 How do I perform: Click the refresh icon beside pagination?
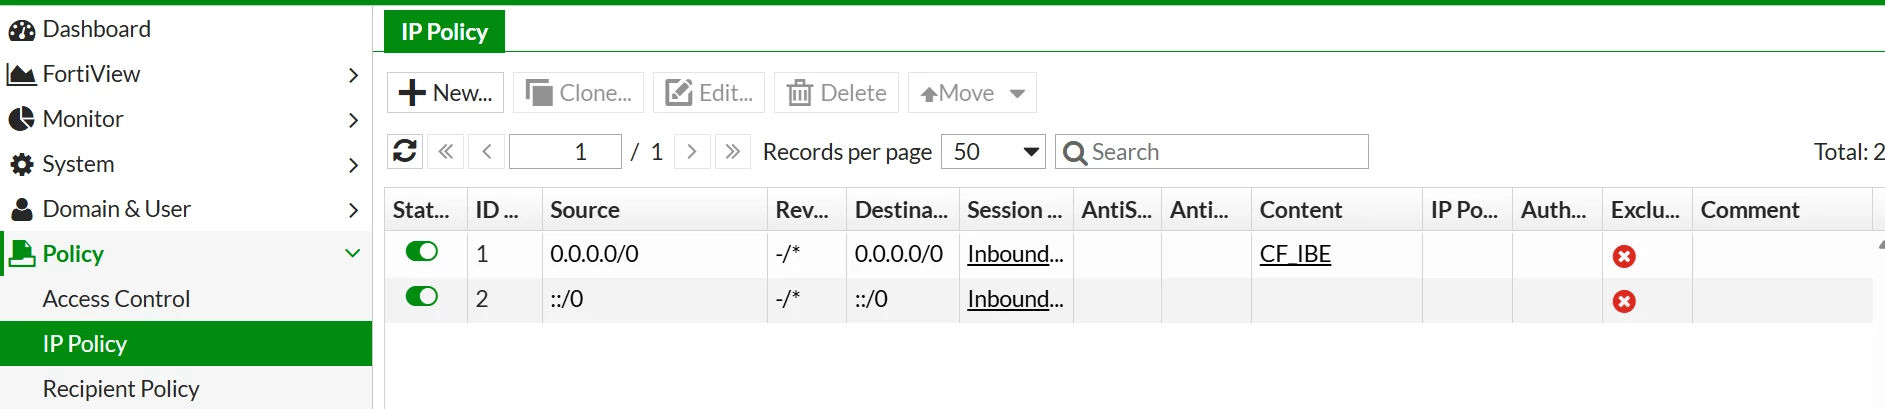click(405, 151)
